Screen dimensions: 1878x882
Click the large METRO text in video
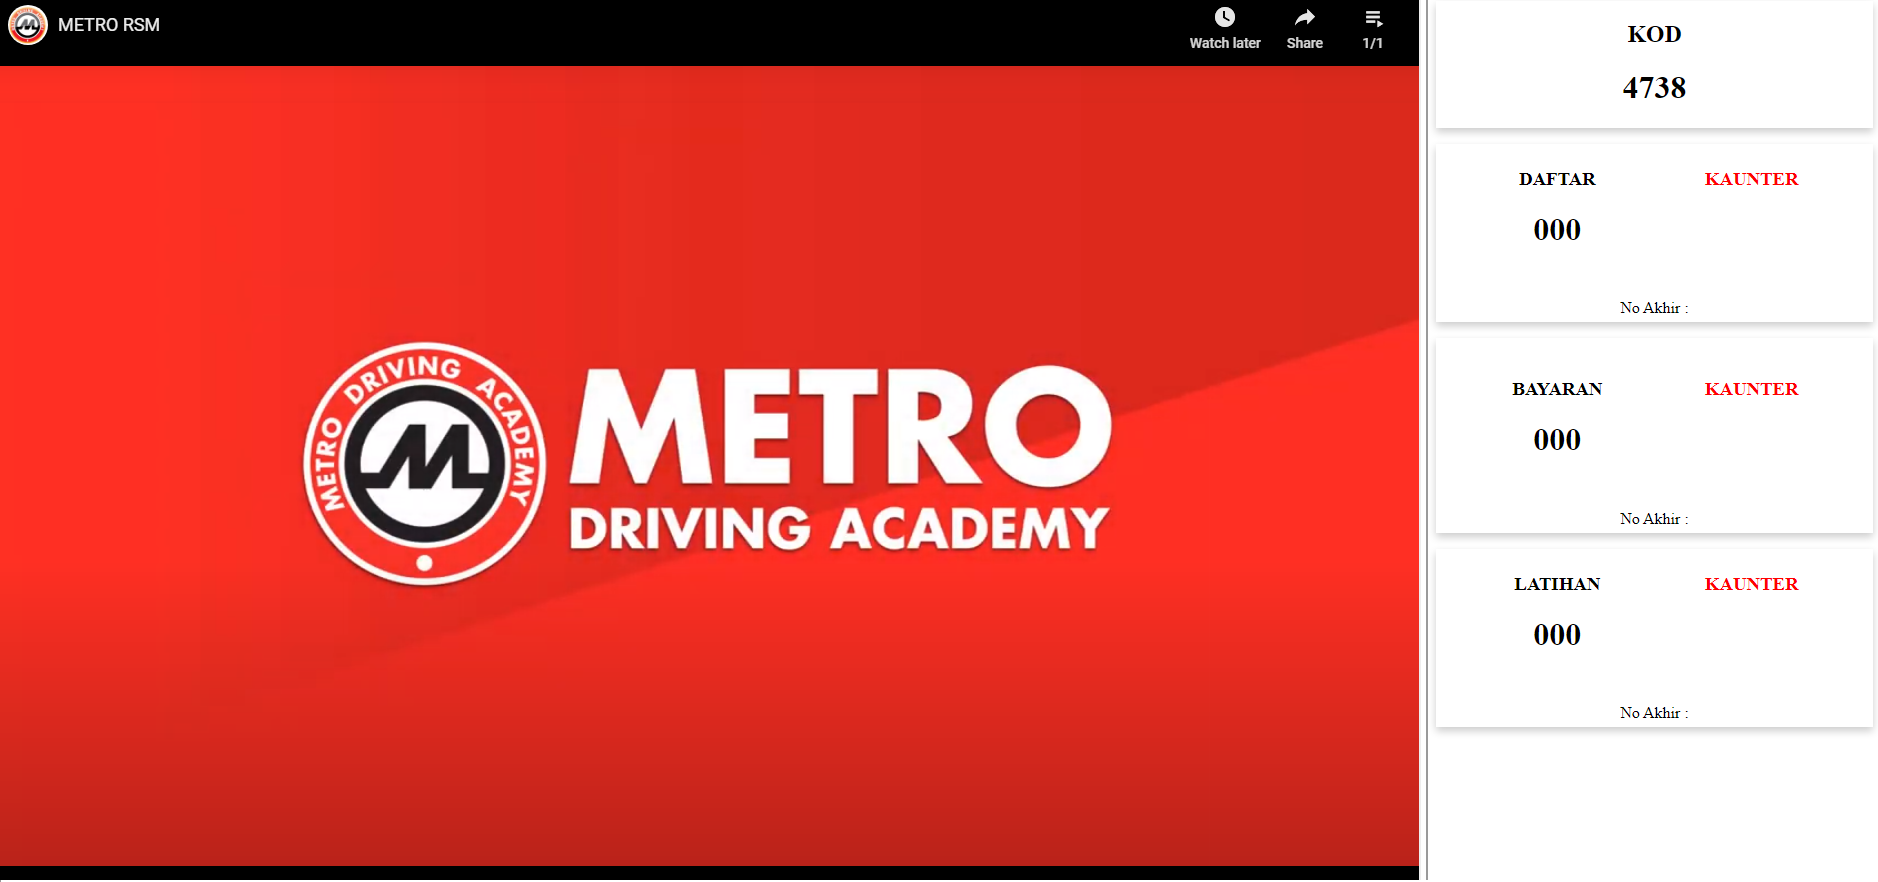(840, 427)
